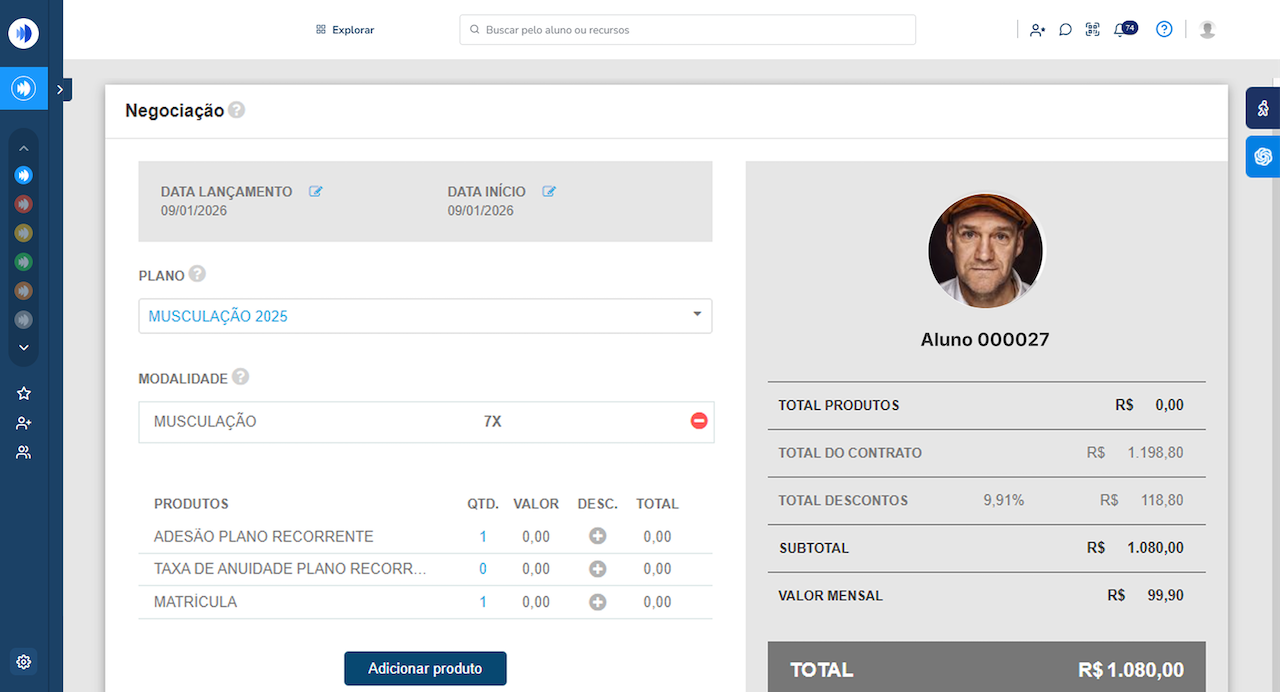Open the chat messages icon
Screen dimensions: 1280x692
click(1065, 30)
